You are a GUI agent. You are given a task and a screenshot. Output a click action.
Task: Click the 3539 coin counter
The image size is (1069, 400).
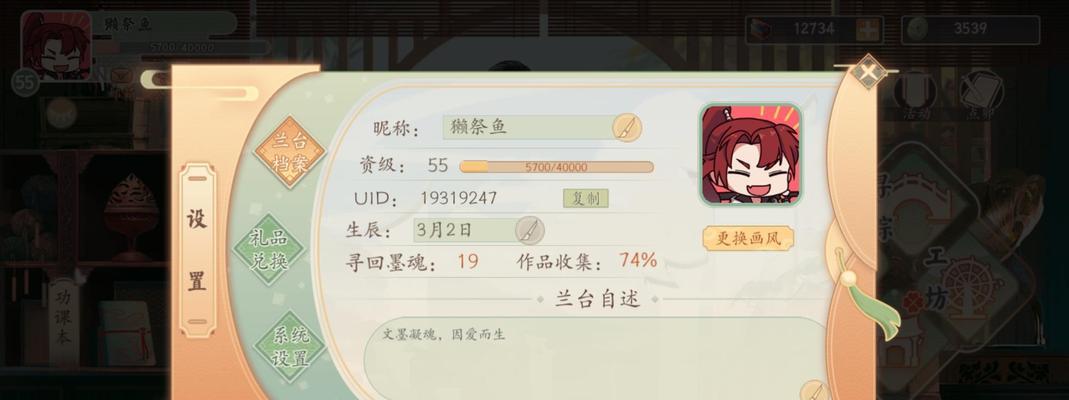point(971,30)
